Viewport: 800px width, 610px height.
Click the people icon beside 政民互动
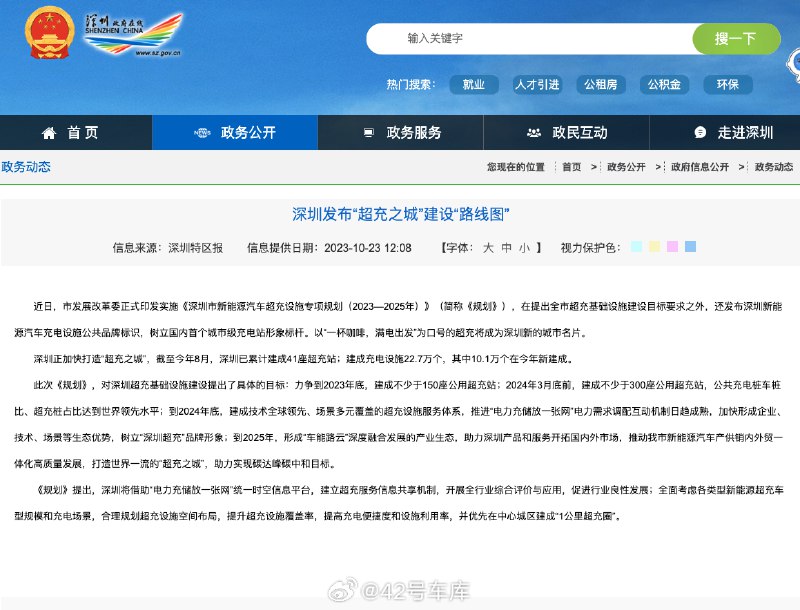pyautogui.click(x=534, y=133)
